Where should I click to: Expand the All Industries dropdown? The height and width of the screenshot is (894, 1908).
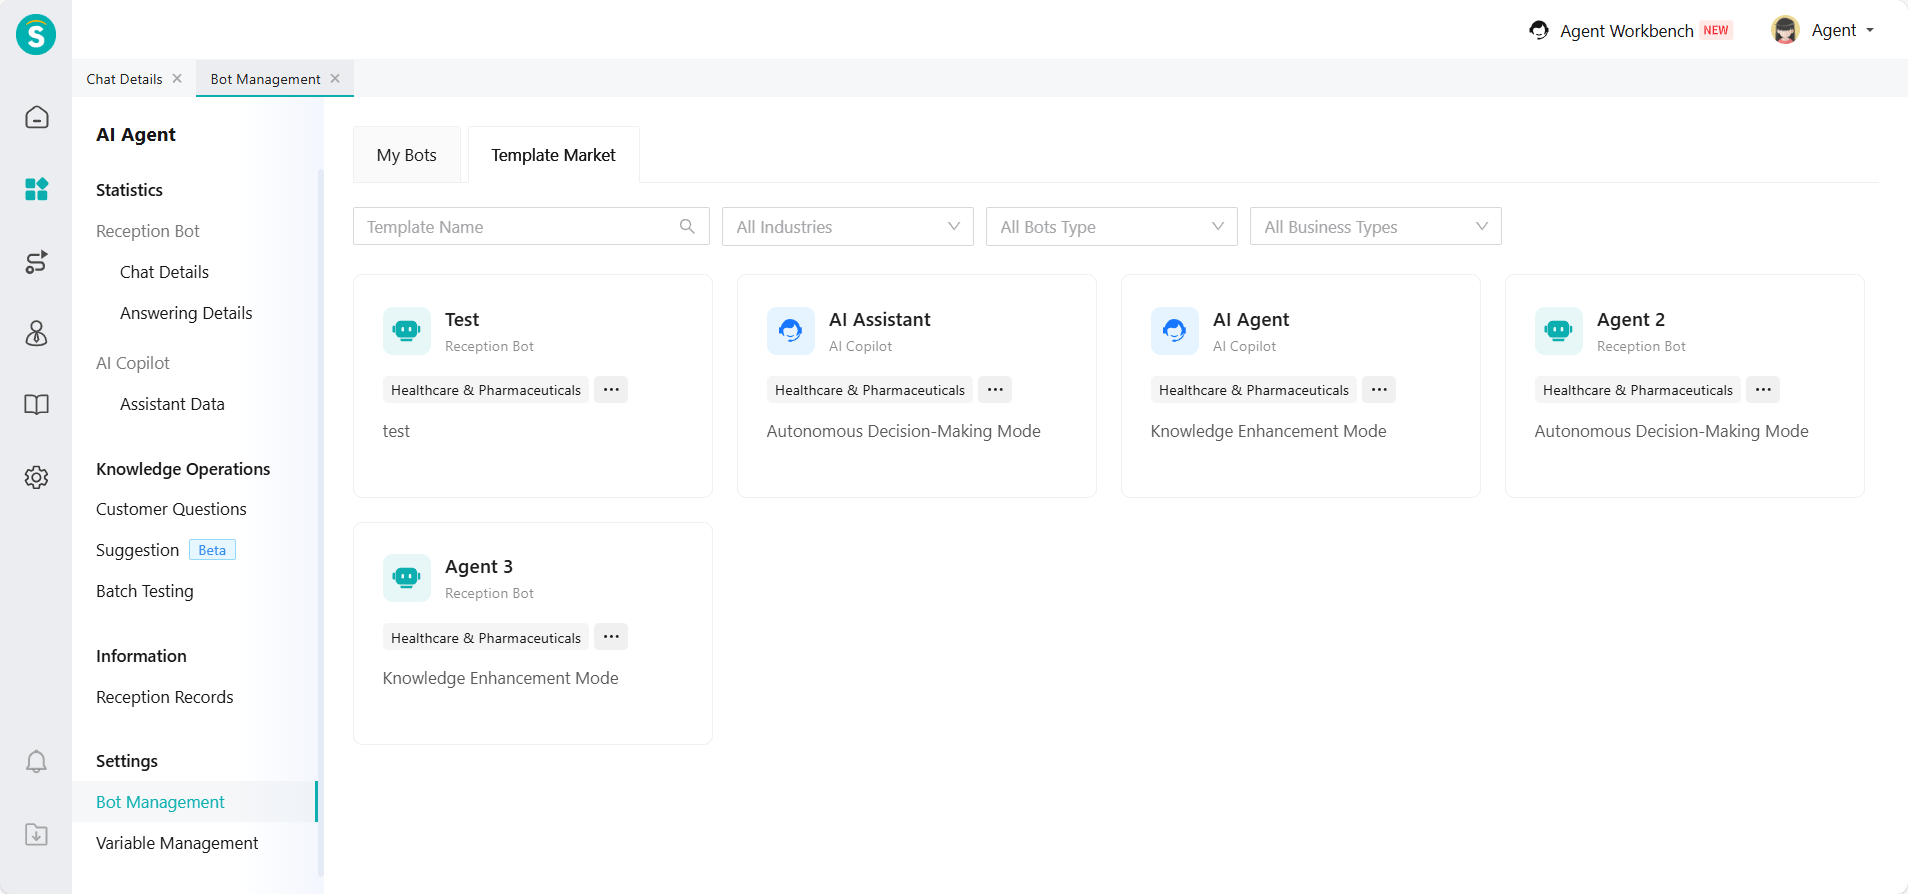click(847, 227)
